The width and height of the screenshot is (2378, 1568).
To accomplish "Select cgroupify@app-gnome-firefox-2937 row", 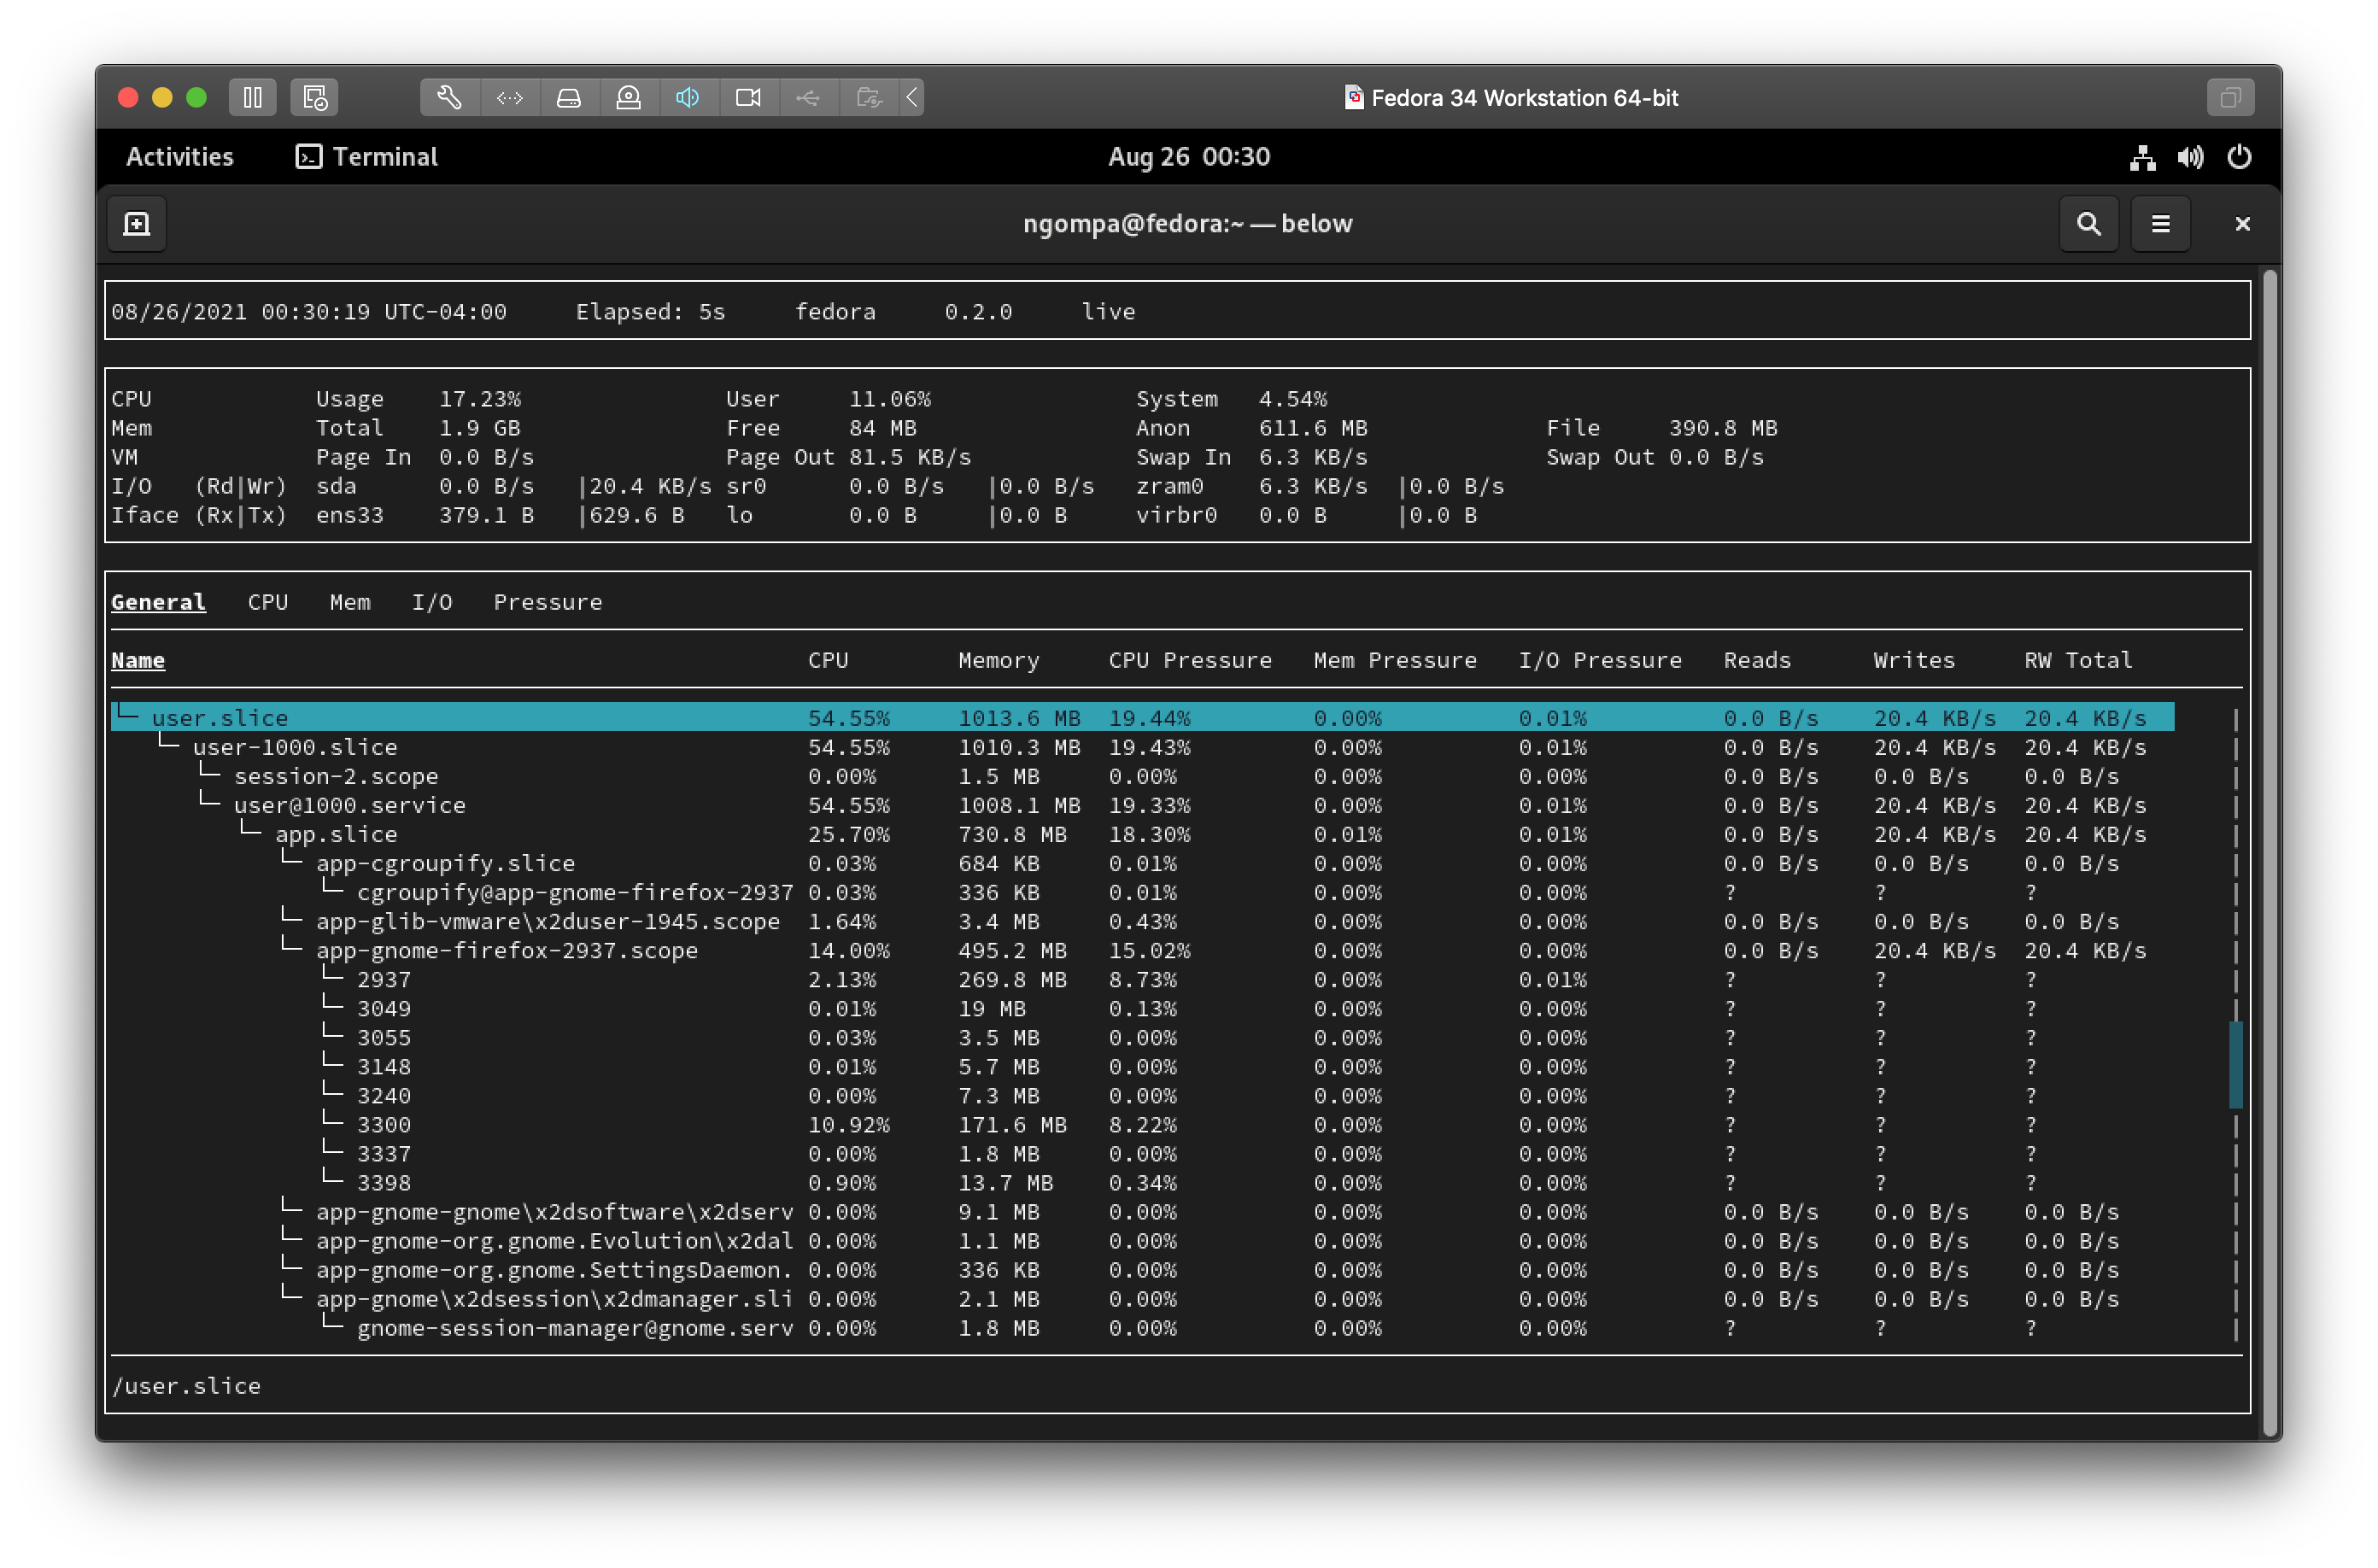I will (1142, 892).
